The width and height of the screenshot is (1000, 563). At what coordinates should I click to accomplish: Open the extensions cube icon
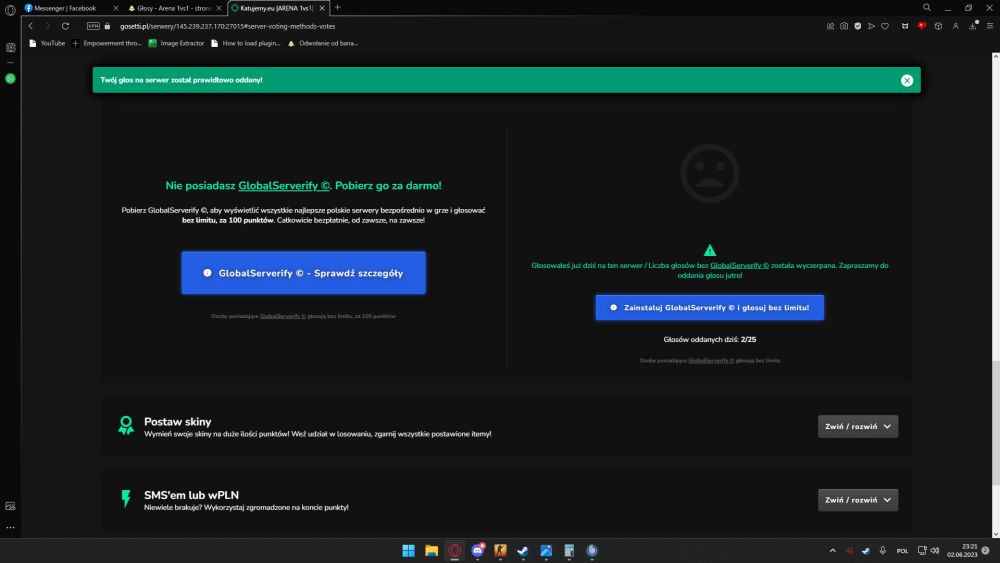tap(938, 26)
